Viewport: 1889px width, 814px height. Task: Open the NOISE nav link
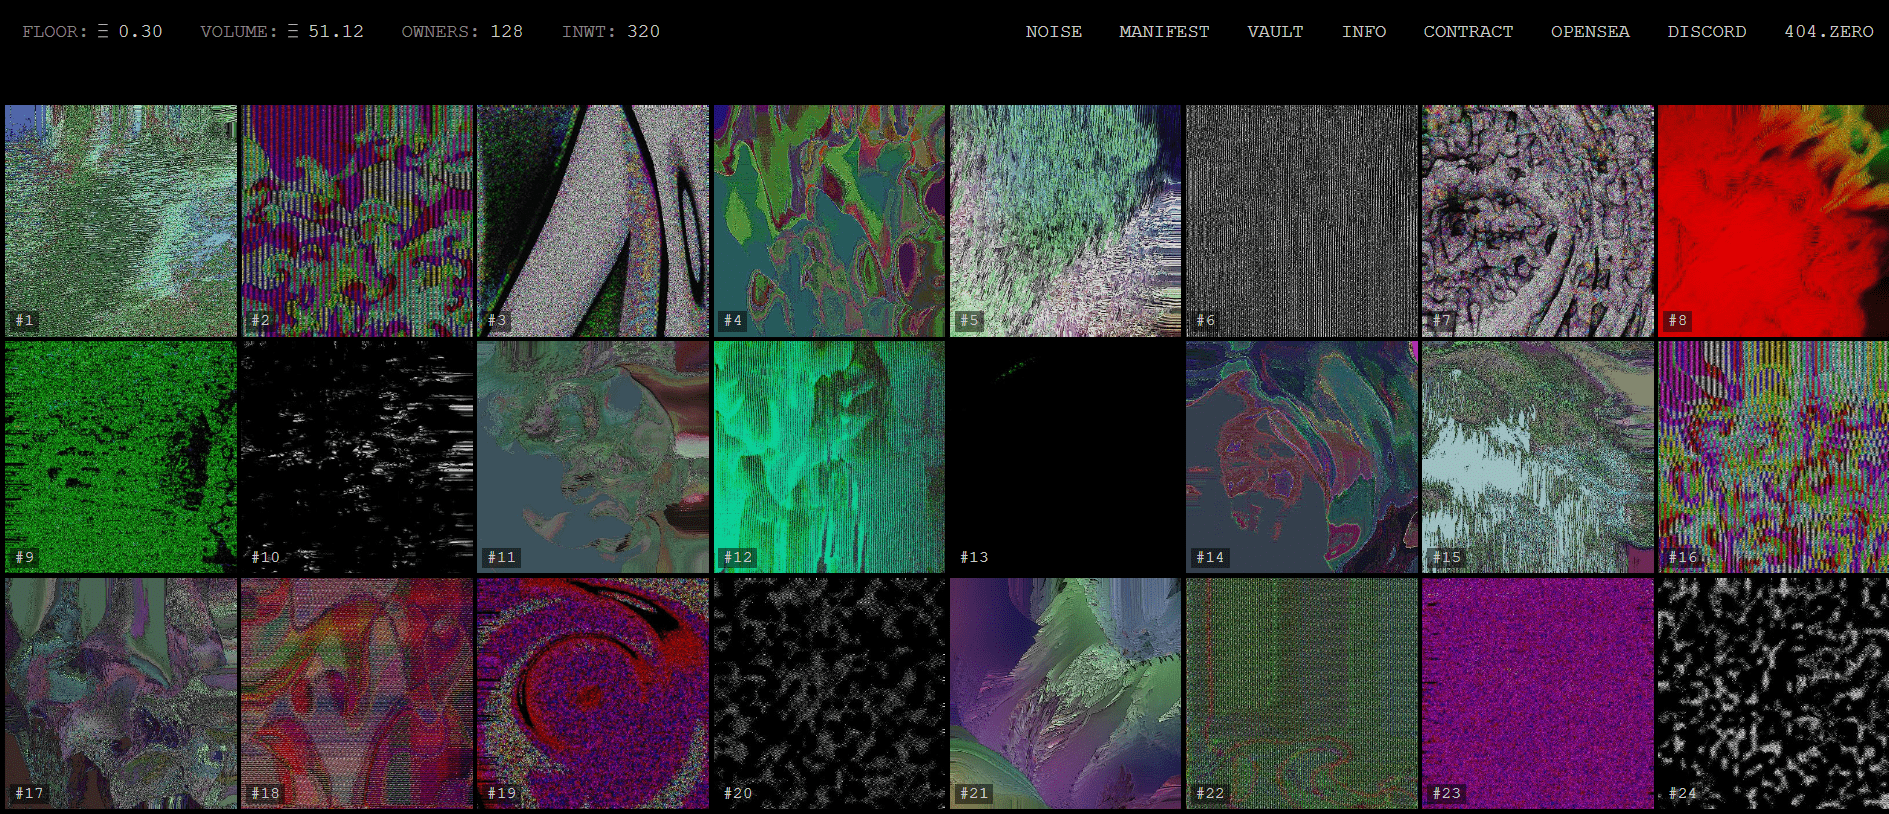[x=1053, y=32]
